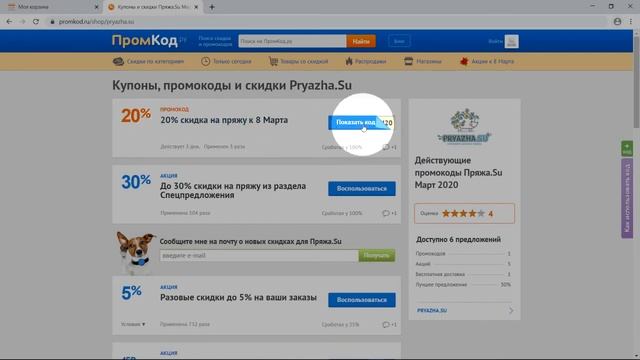Open Только сегодня menu item
640x360 pixels.
coord(232,62)
